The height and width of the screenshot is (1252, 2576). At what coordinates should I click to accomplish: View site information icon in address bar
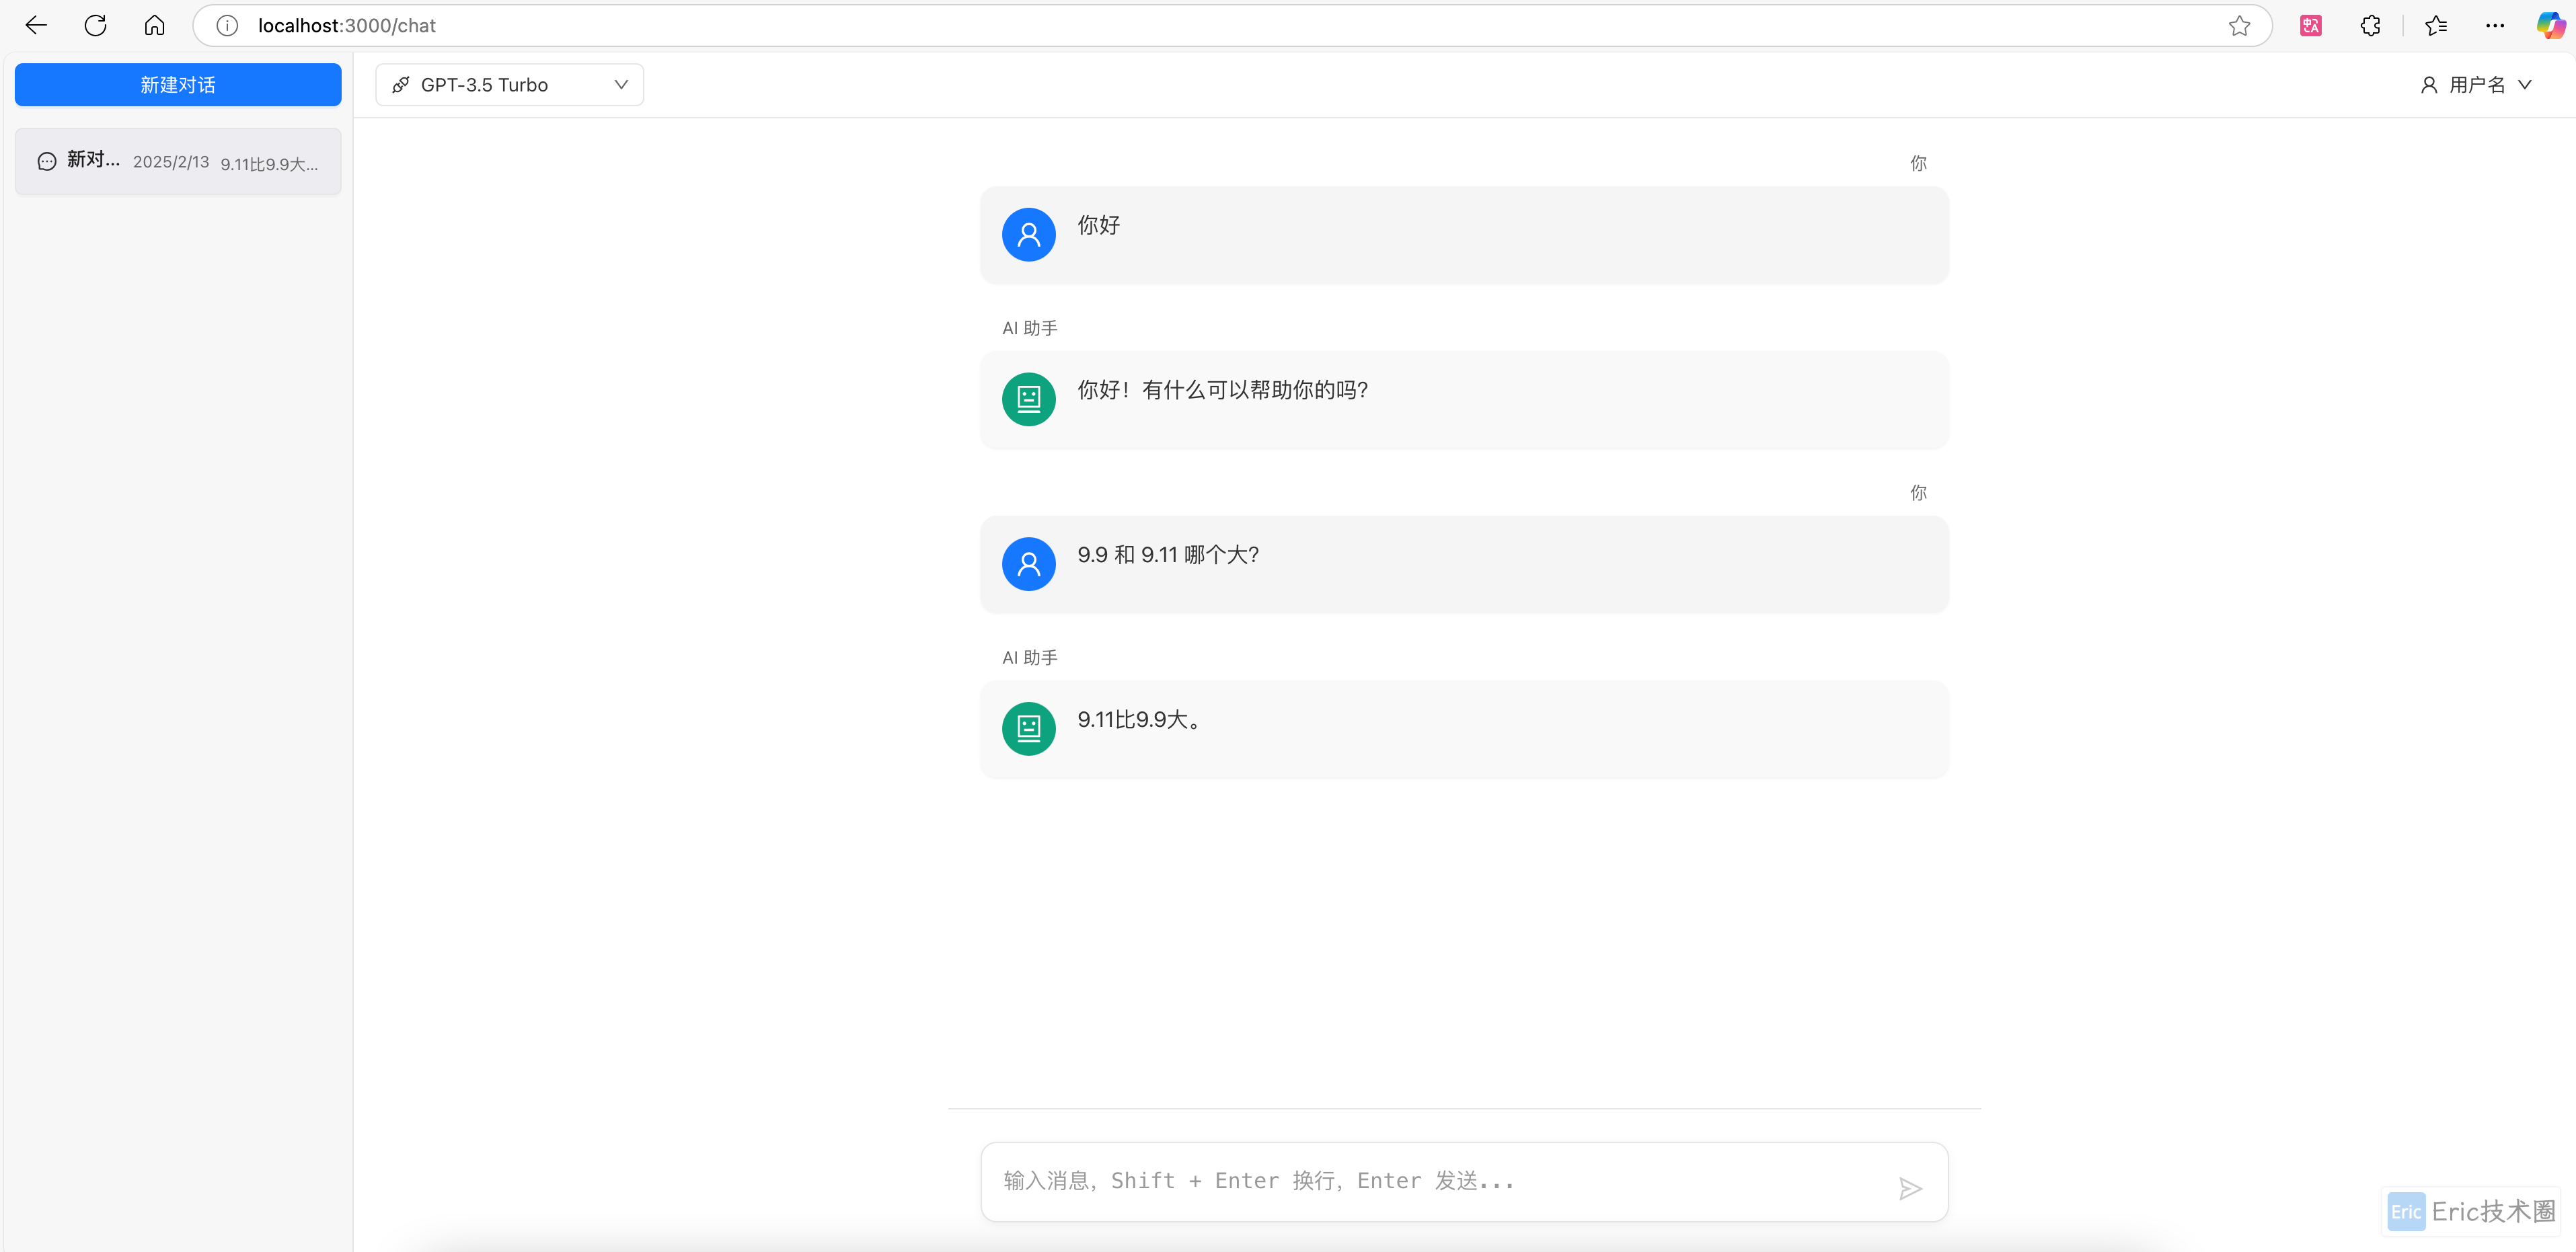point(227,26)
